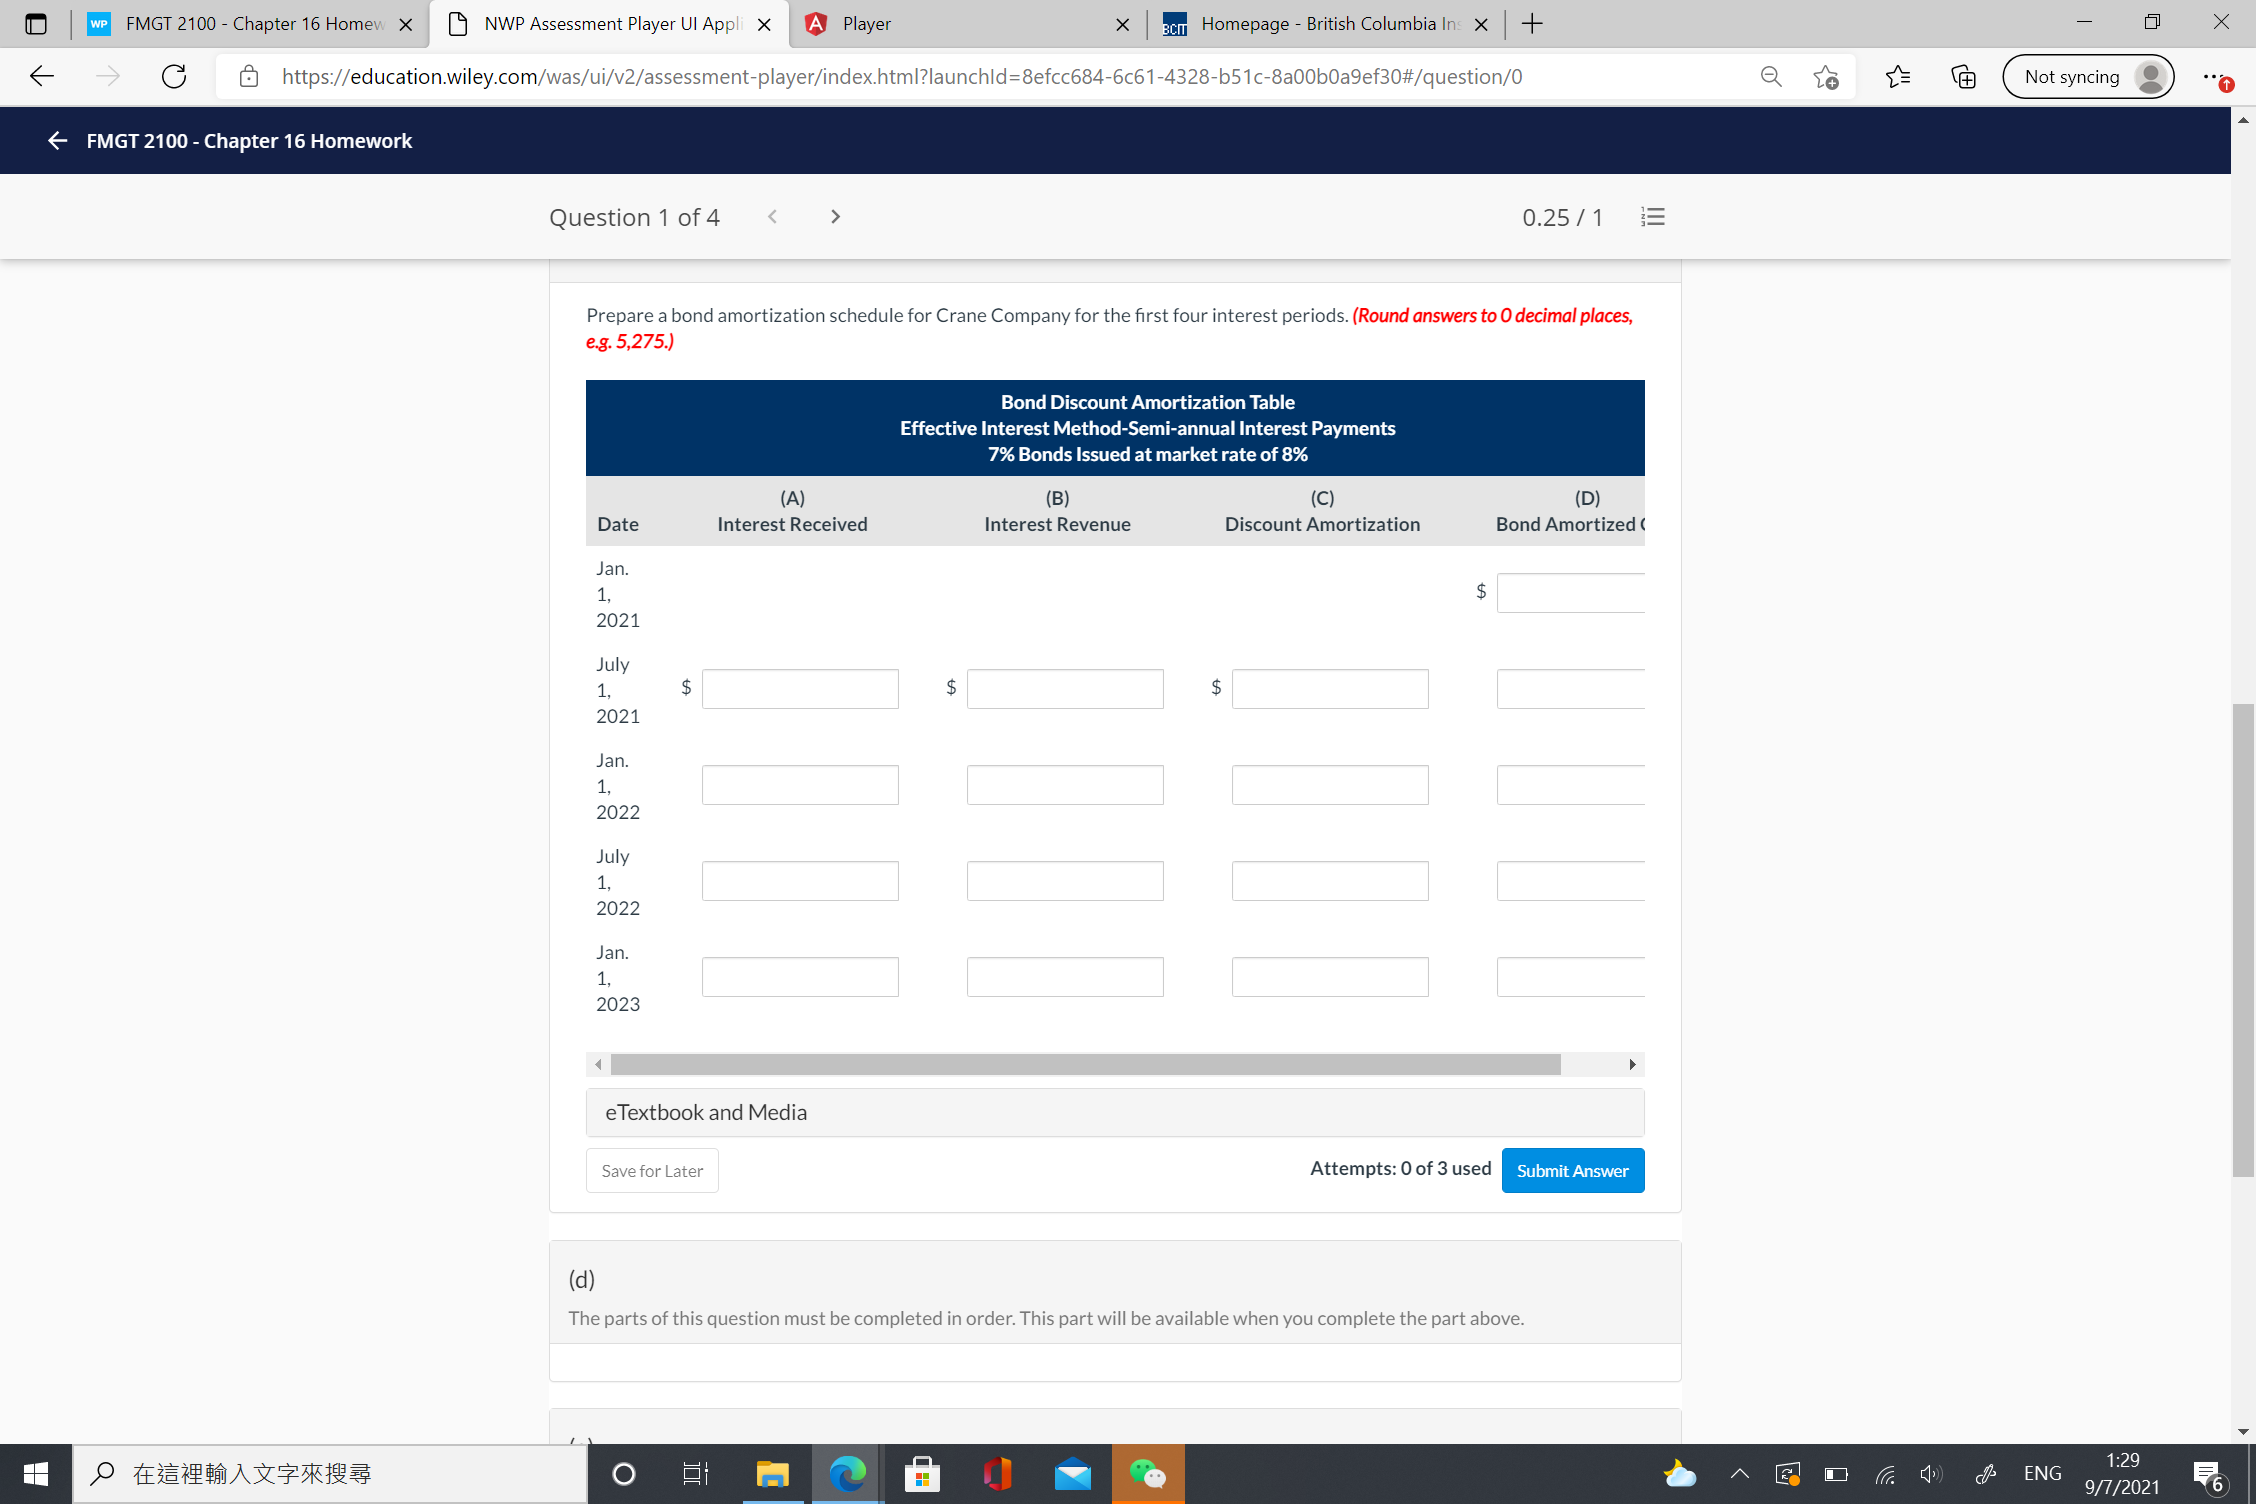
Task: Click Jan. 1, 2023 Discount Amortization field
Action: pos(1329,977)
